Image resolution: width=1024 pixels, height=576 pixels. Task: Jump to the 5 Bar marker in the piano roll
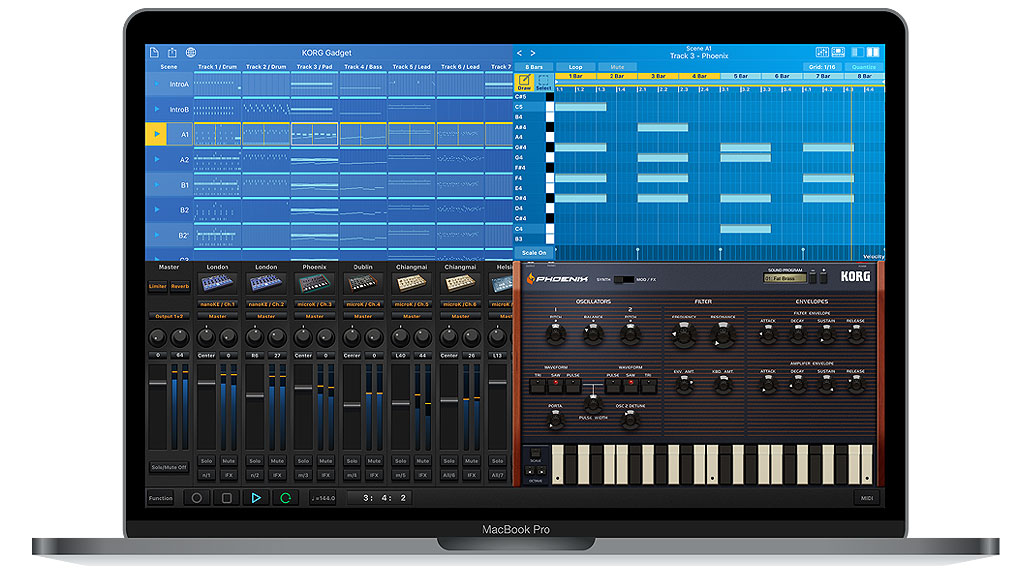pos(741,76)
